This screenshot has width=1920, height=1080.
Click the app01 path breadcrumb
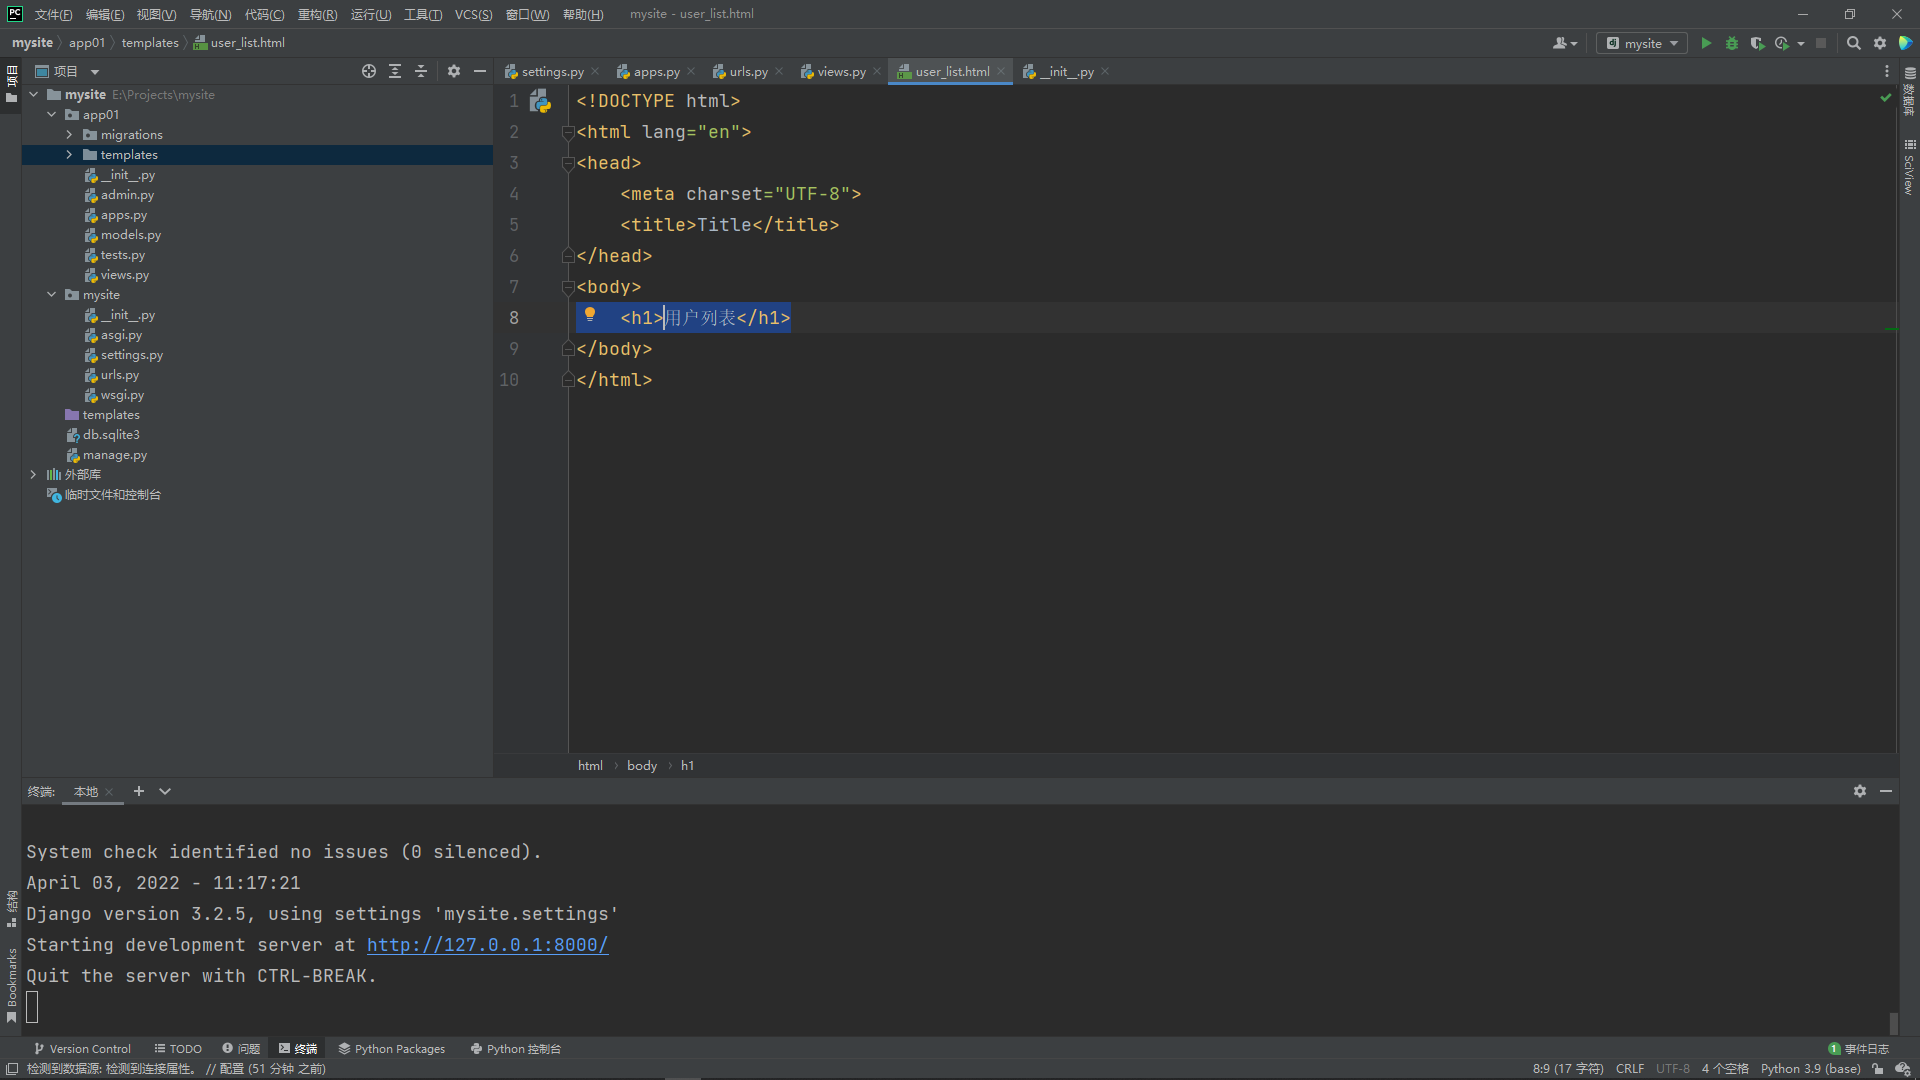(x=86, y=43)
